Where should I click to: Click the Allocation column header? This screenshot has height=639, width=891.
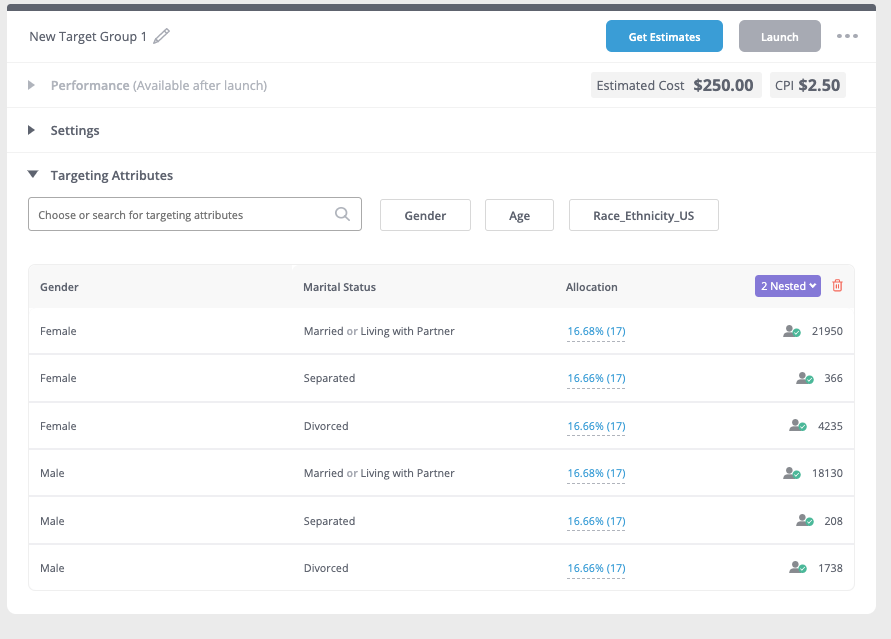(x=592, y=287)
